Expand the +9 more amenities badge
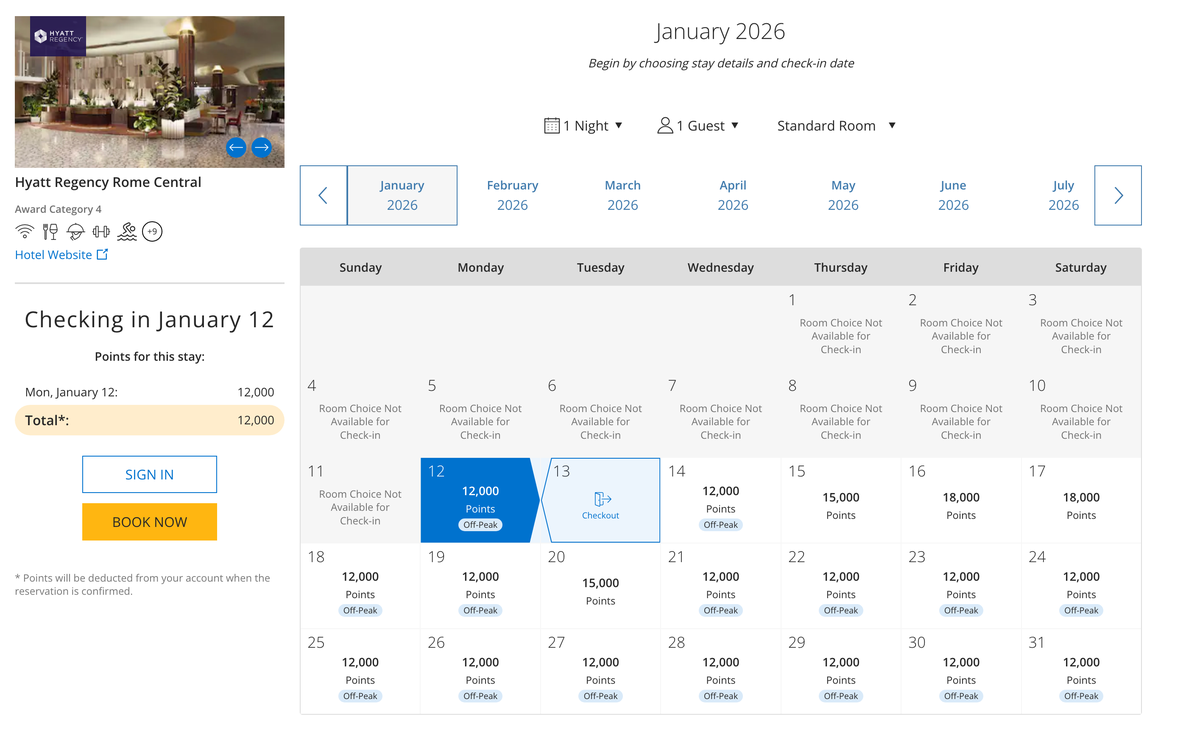Viewport: 1200px width, 730px height. point(152,232)
